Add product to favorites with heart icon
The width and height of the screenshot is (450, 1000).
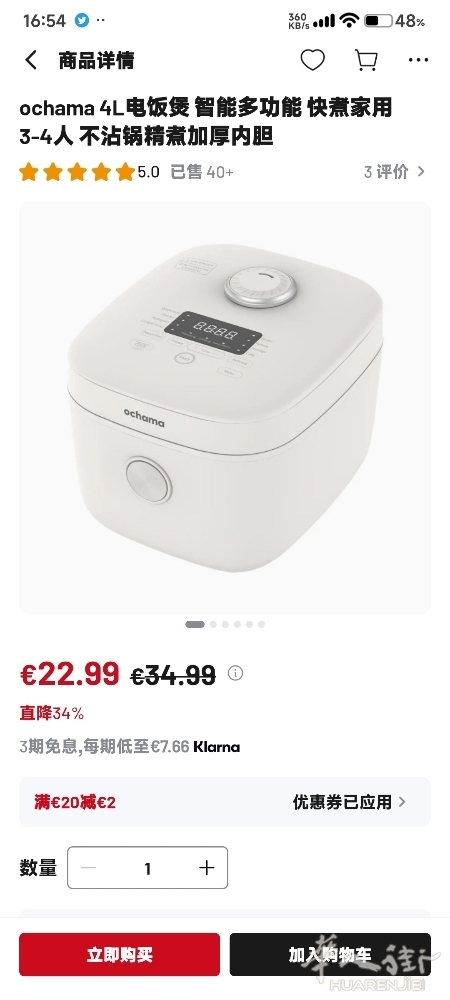click(312, 61)
